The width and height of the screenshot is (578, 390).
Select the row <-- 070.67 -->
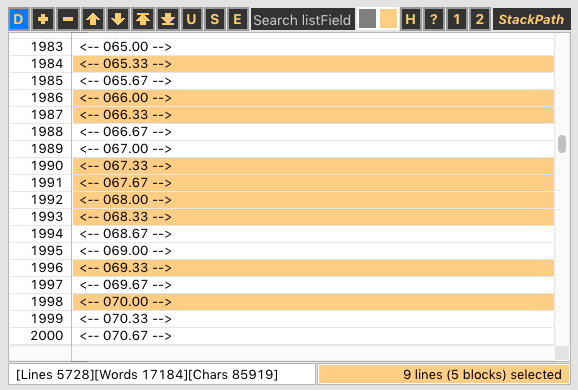(x=313, y=335)
